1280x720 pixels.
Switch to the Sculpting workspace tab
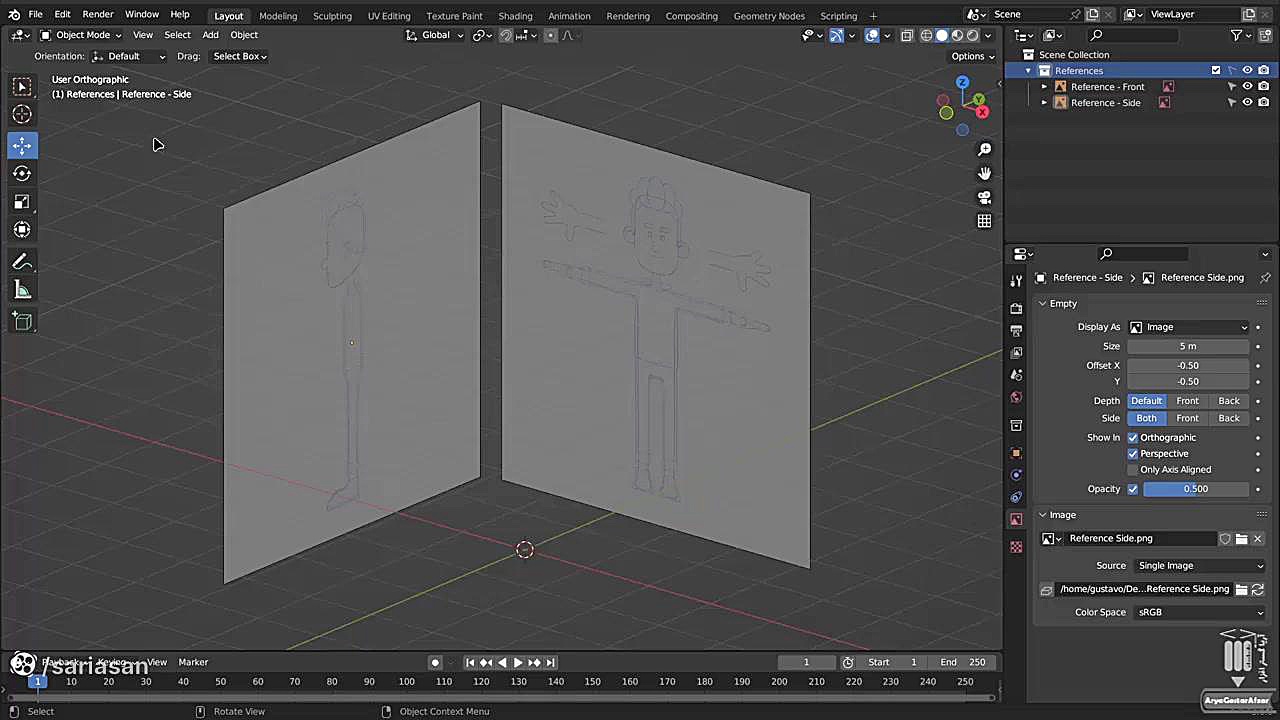(x=332, y=16)
